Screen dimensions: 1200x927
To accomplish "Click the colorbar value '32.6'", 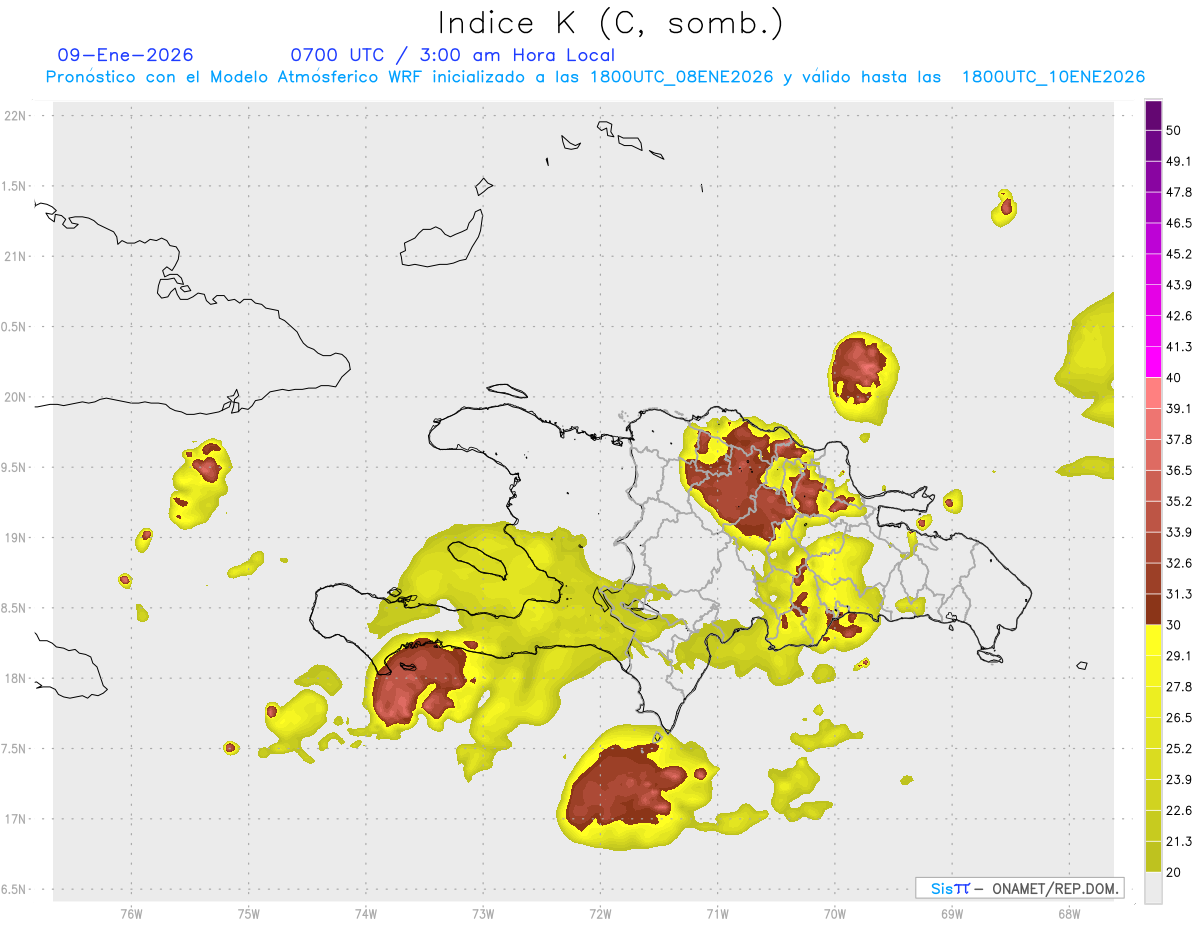I will pos(1179,563).
